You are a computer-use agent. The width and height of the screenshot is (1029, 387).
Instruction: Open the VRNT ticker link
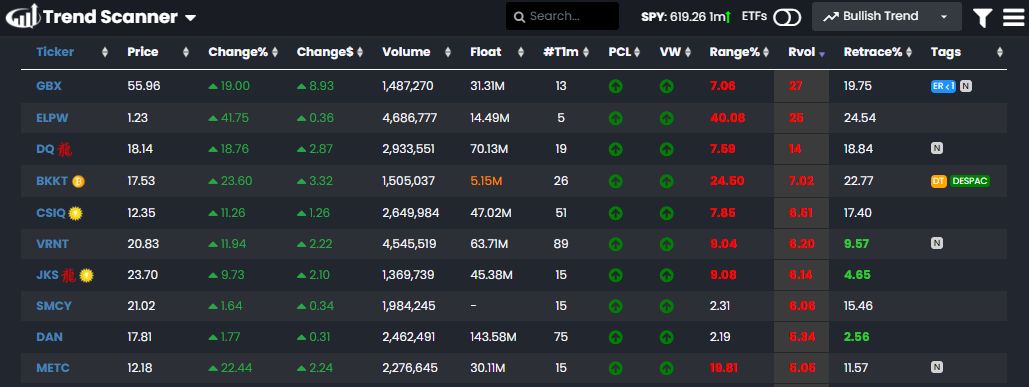(x=52, y=244)
